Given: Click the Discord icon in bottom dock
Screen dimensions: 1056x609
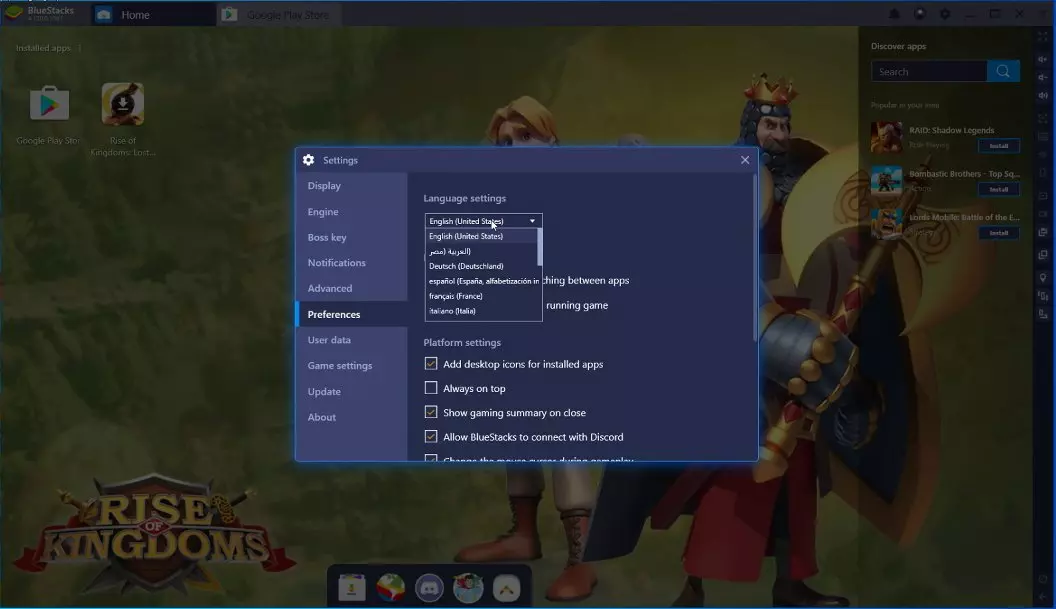Looking at the screenshot, I should (x=429, y=588).
